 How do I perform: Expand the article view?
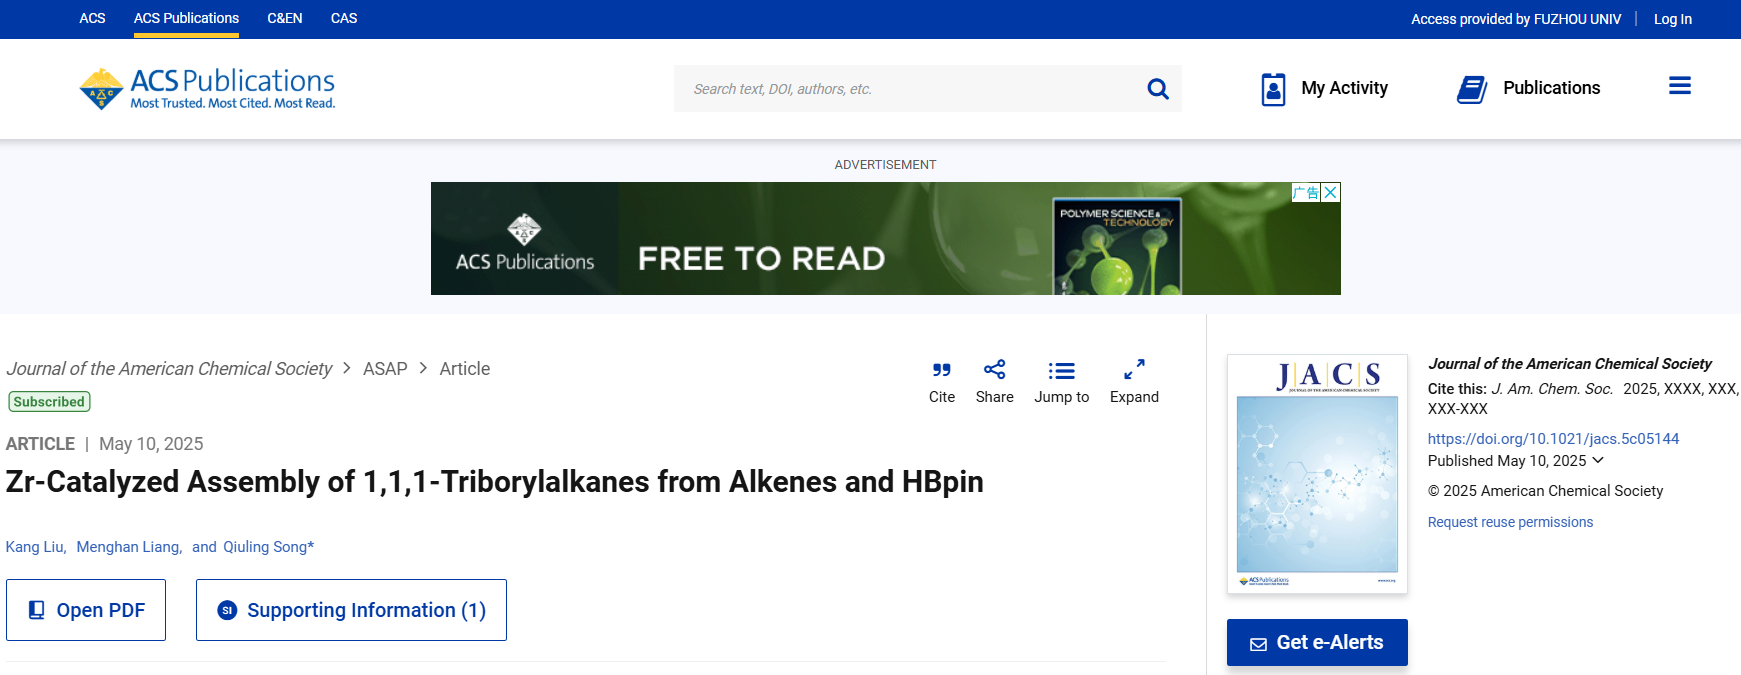(x=1134, y=371)
